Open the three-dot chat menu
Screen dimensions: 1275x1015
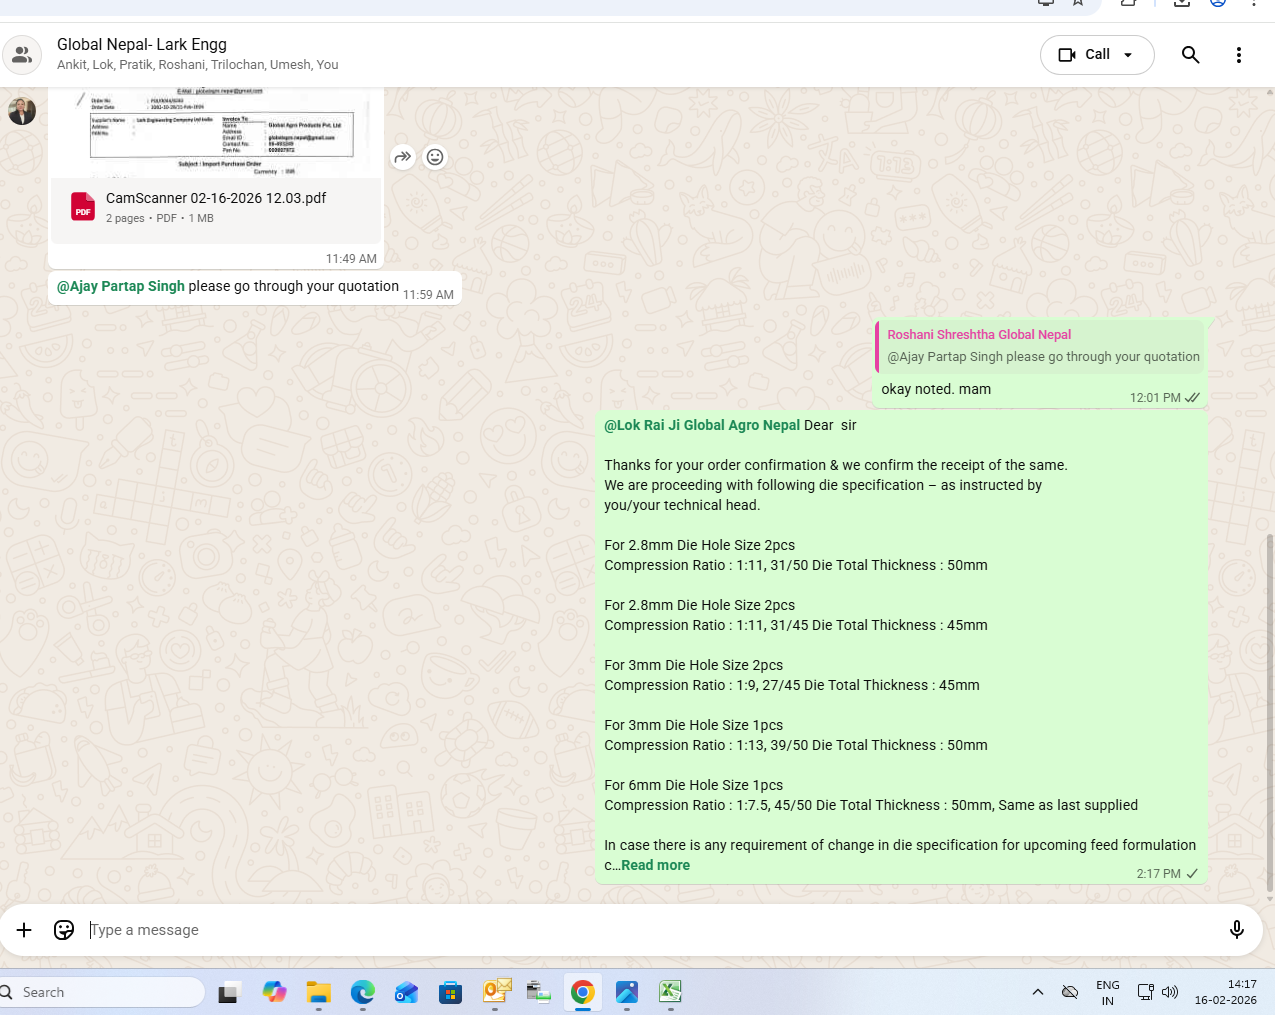(1238, 55)
